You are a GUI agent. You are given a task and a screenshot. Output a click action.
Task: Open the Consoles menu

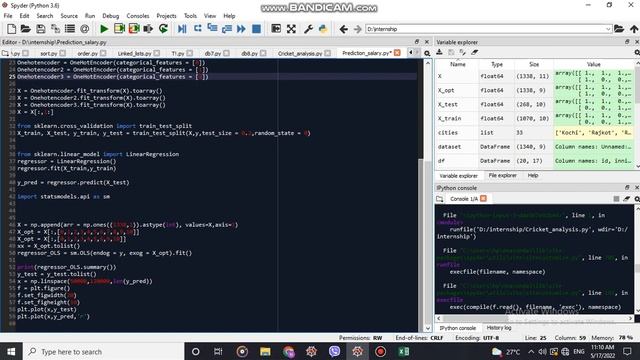pos(138,16)
